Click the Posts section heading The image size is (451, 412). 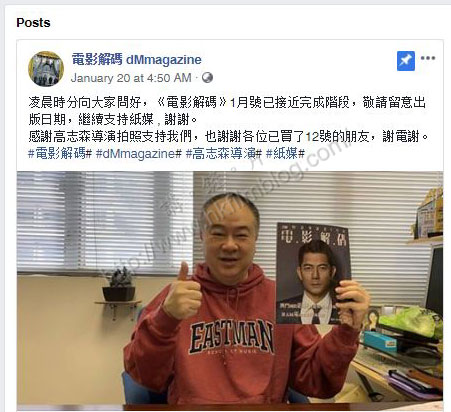33,23
